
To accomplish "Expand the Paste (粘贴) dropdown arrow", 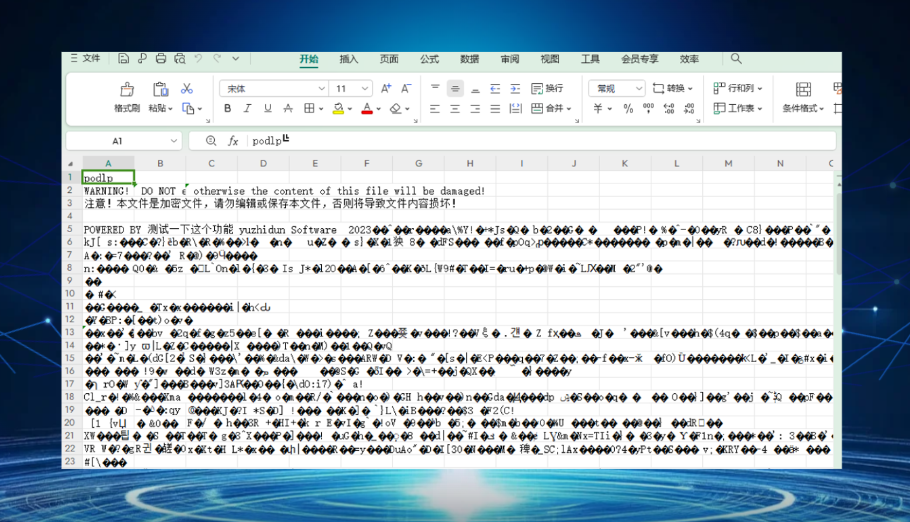I will pos(171,109).
